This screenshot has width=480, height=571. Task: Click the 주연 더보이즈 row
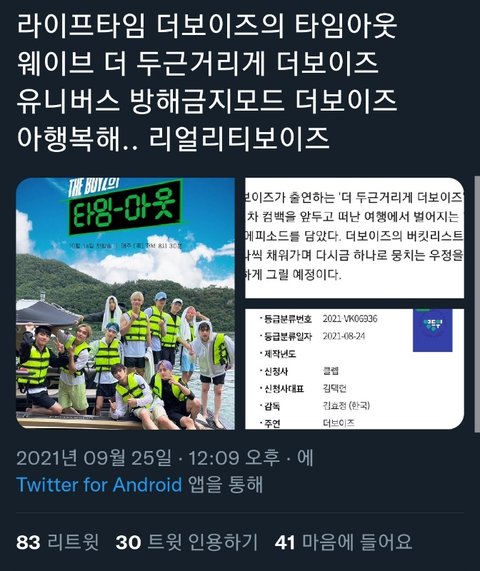click(307, 423)
